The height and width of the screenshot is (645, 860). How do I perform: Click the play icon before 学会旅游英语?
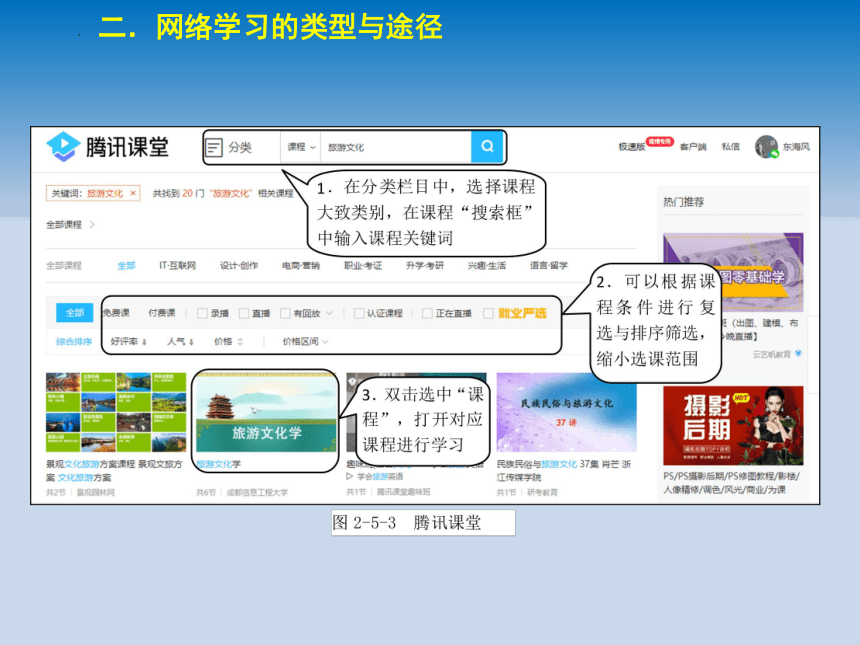click(349, 476)
